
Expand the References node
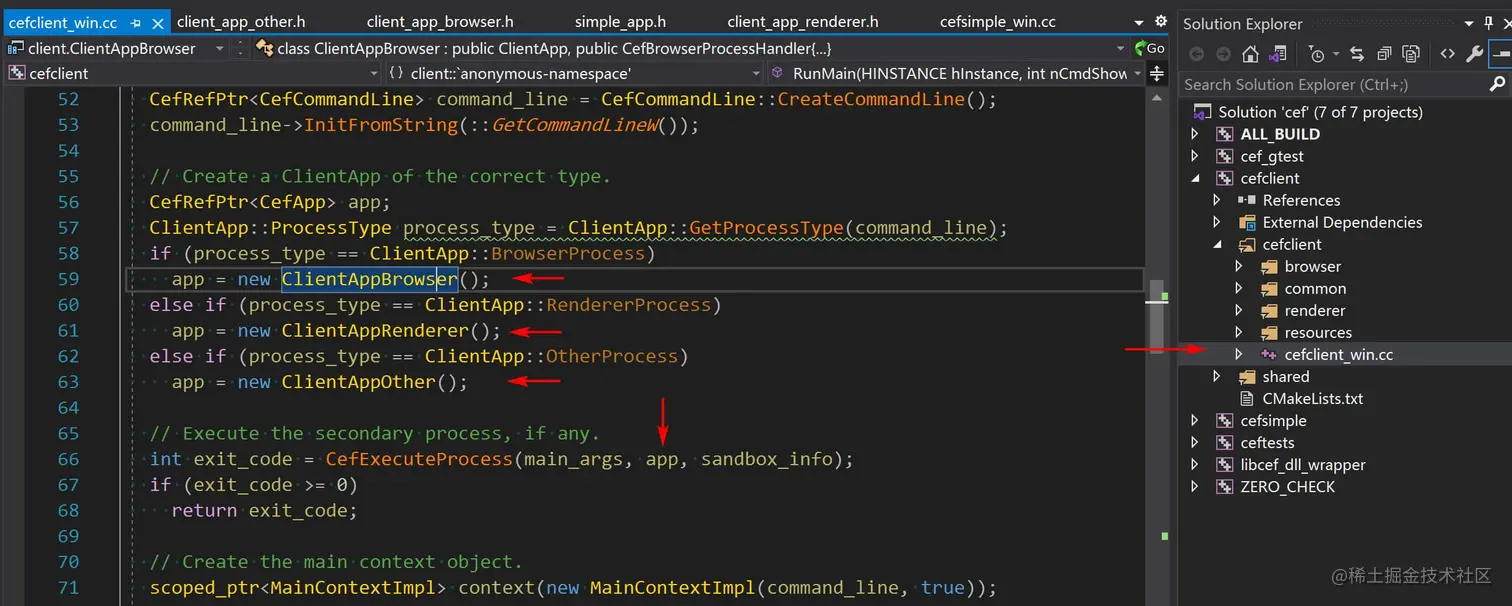(x=1217, y=200)
